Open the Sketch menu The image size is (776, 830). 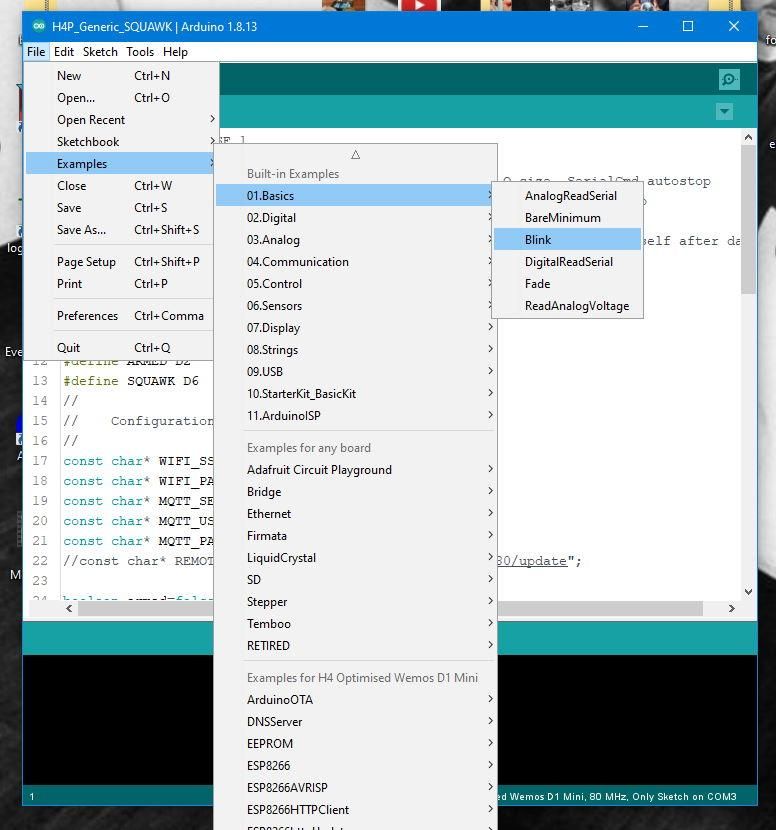100,52
